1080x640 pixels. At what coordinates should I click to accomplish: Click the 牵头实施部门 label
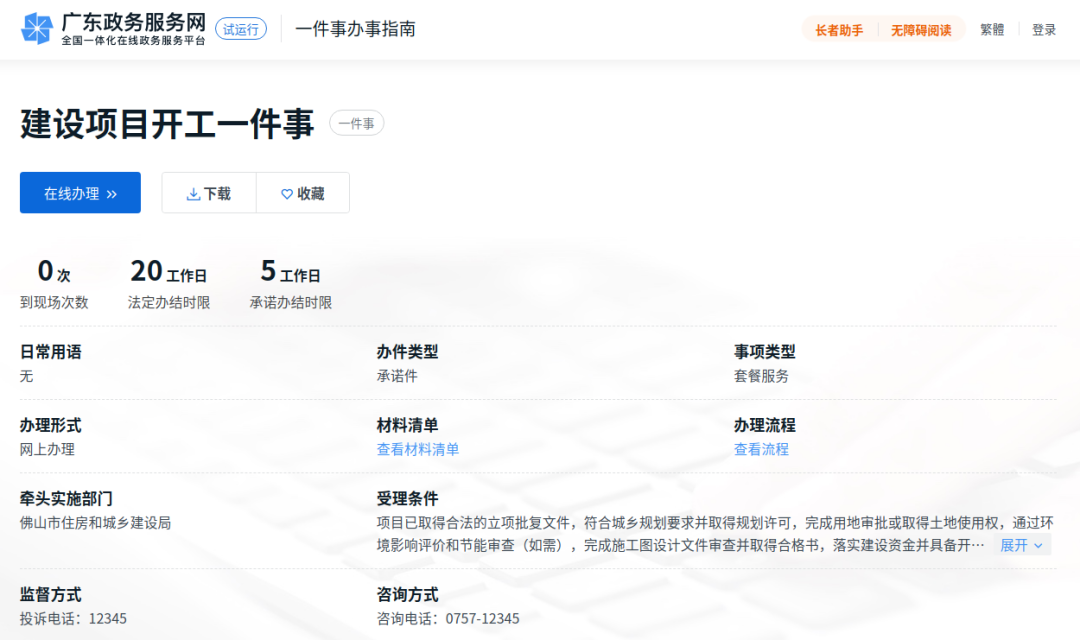coord(66,499)
